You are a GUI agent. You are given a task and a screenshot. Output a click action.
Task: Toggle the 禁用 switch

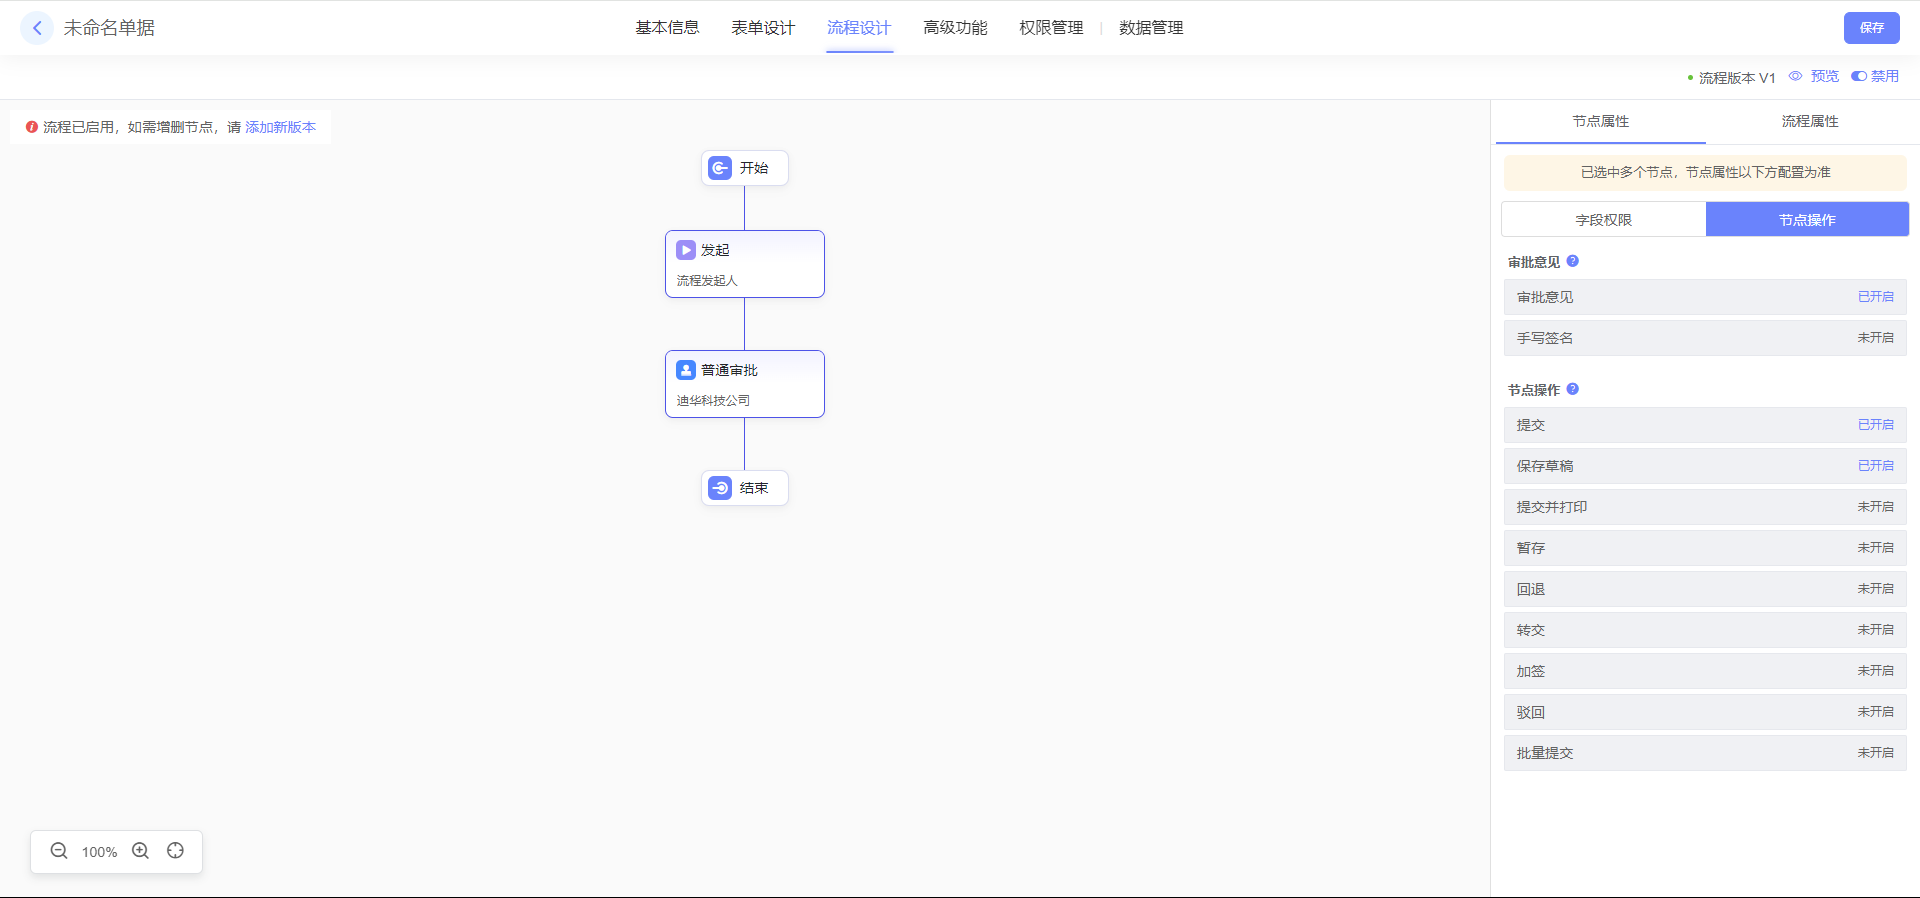click(x=1859, y=76)
